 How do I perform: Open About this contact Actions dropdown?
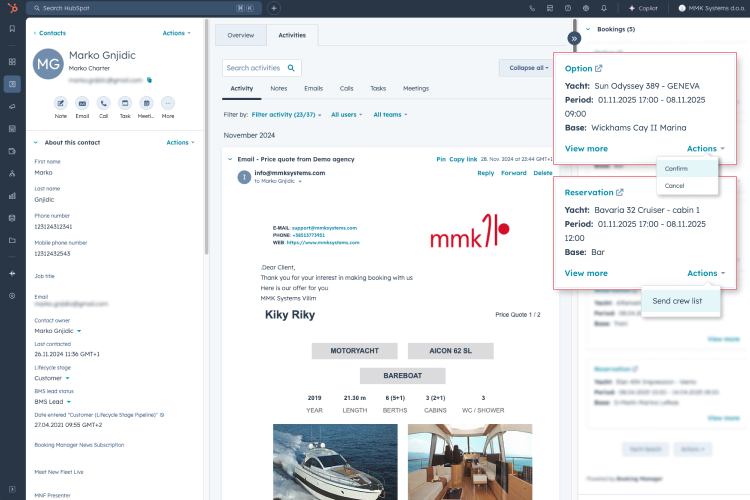[x=180, y=143]
